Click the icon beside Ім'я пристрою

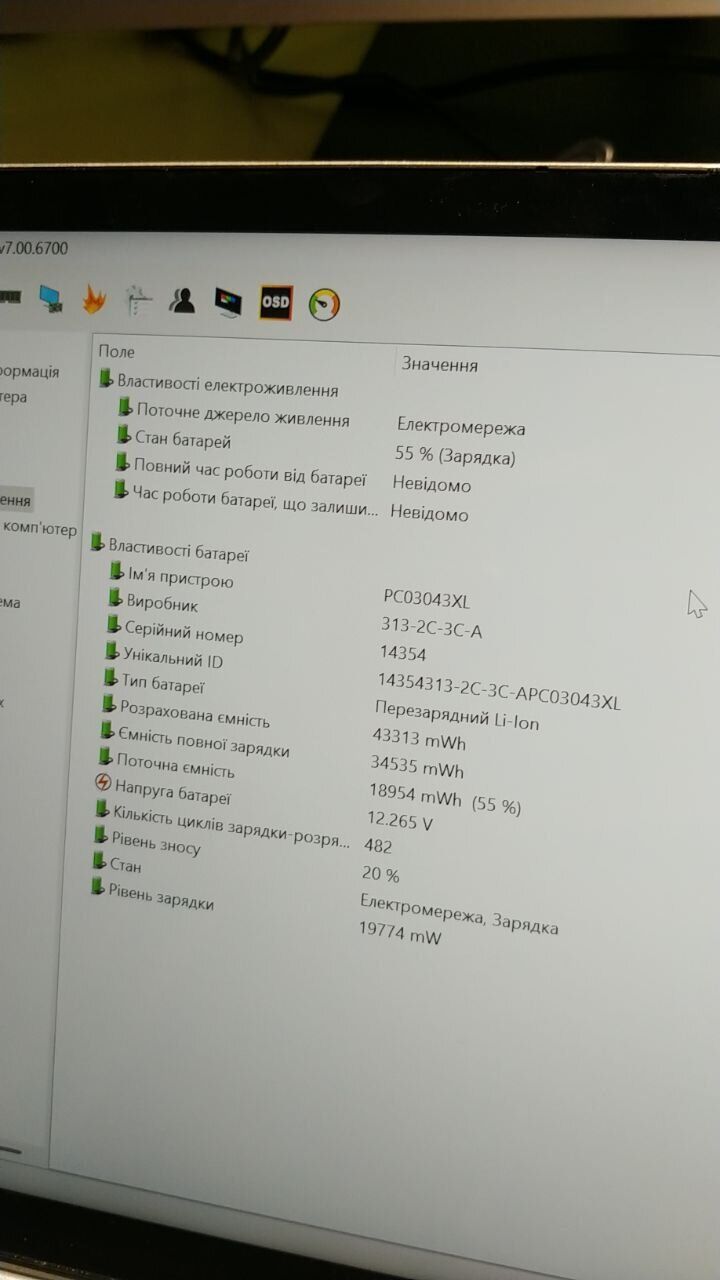point(117,572)
